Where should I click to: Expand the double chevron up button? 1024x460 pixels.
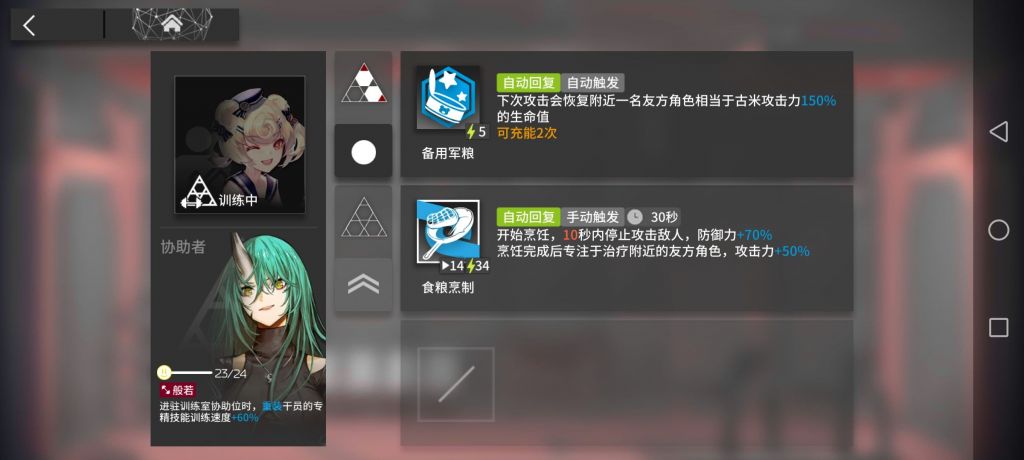[x=364, y=284]
